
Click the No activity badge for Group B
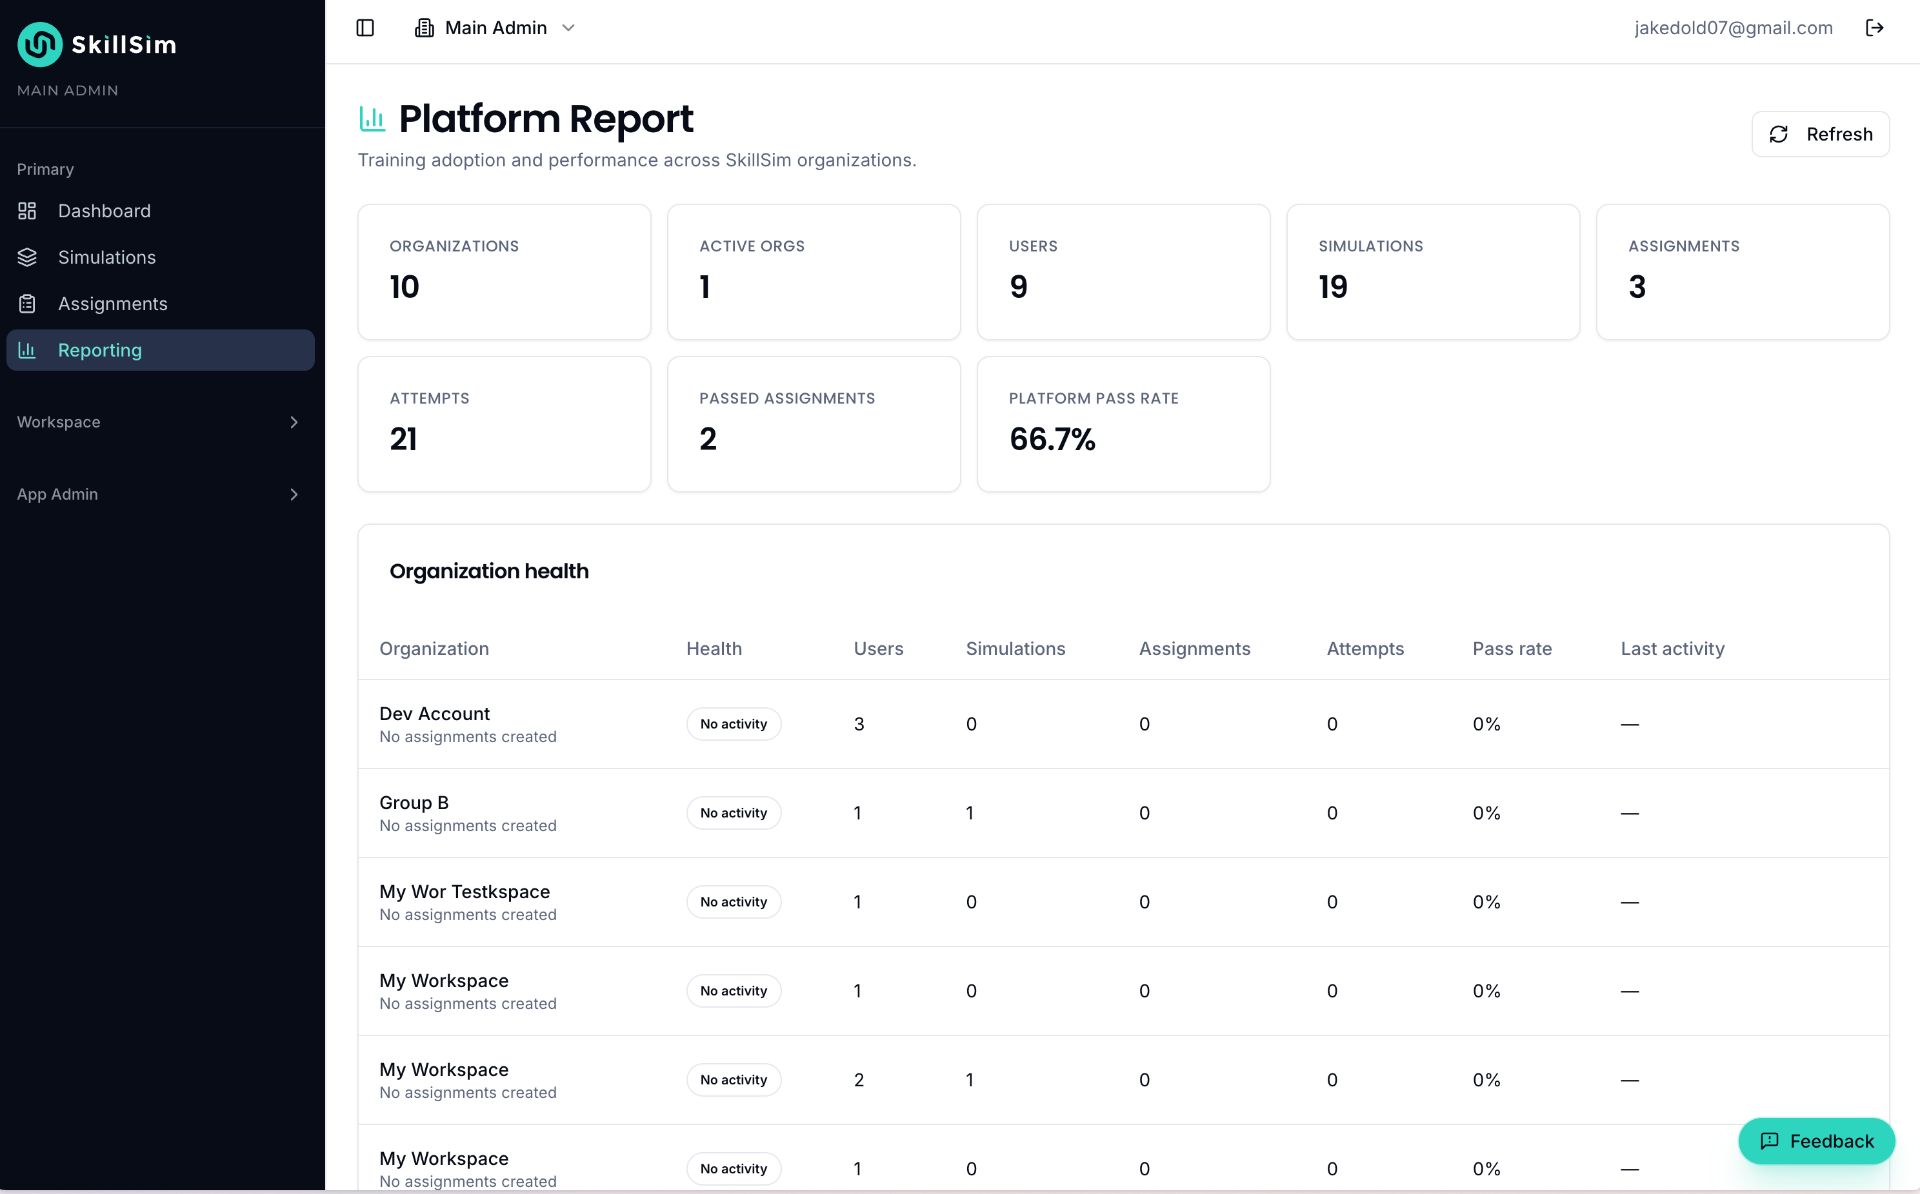tap(733, 813)
